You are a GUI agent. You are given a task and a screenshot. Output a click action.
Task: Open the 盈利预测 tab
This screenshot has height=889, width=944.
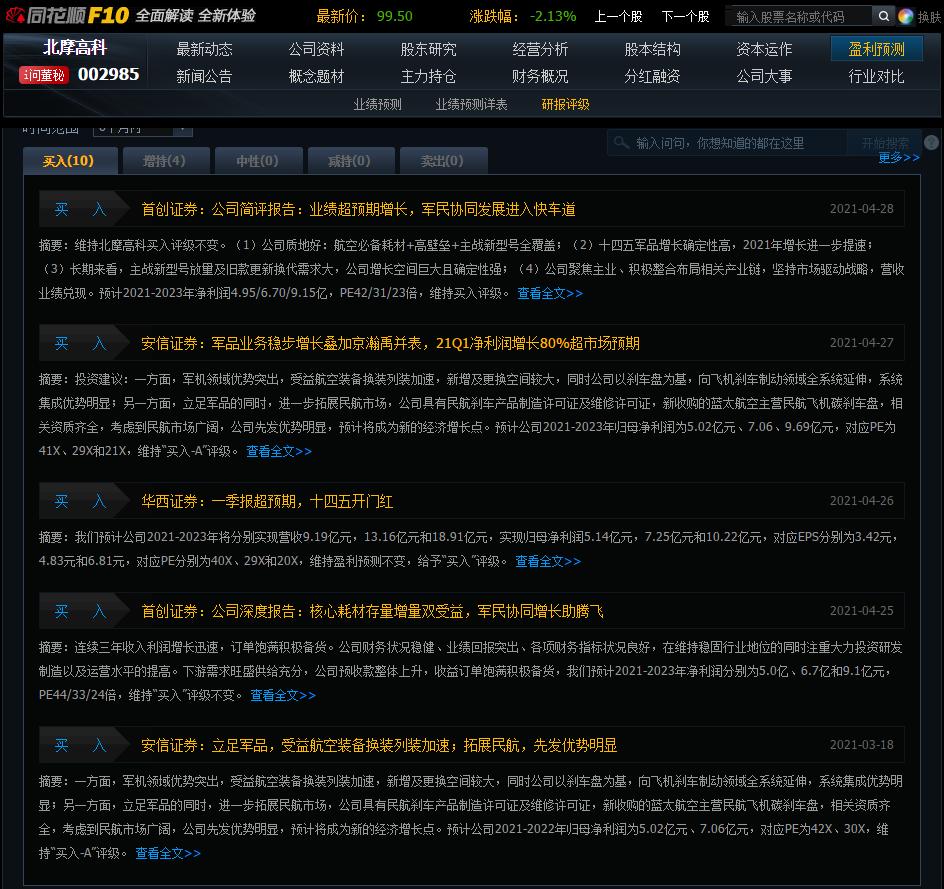point(876,48)
